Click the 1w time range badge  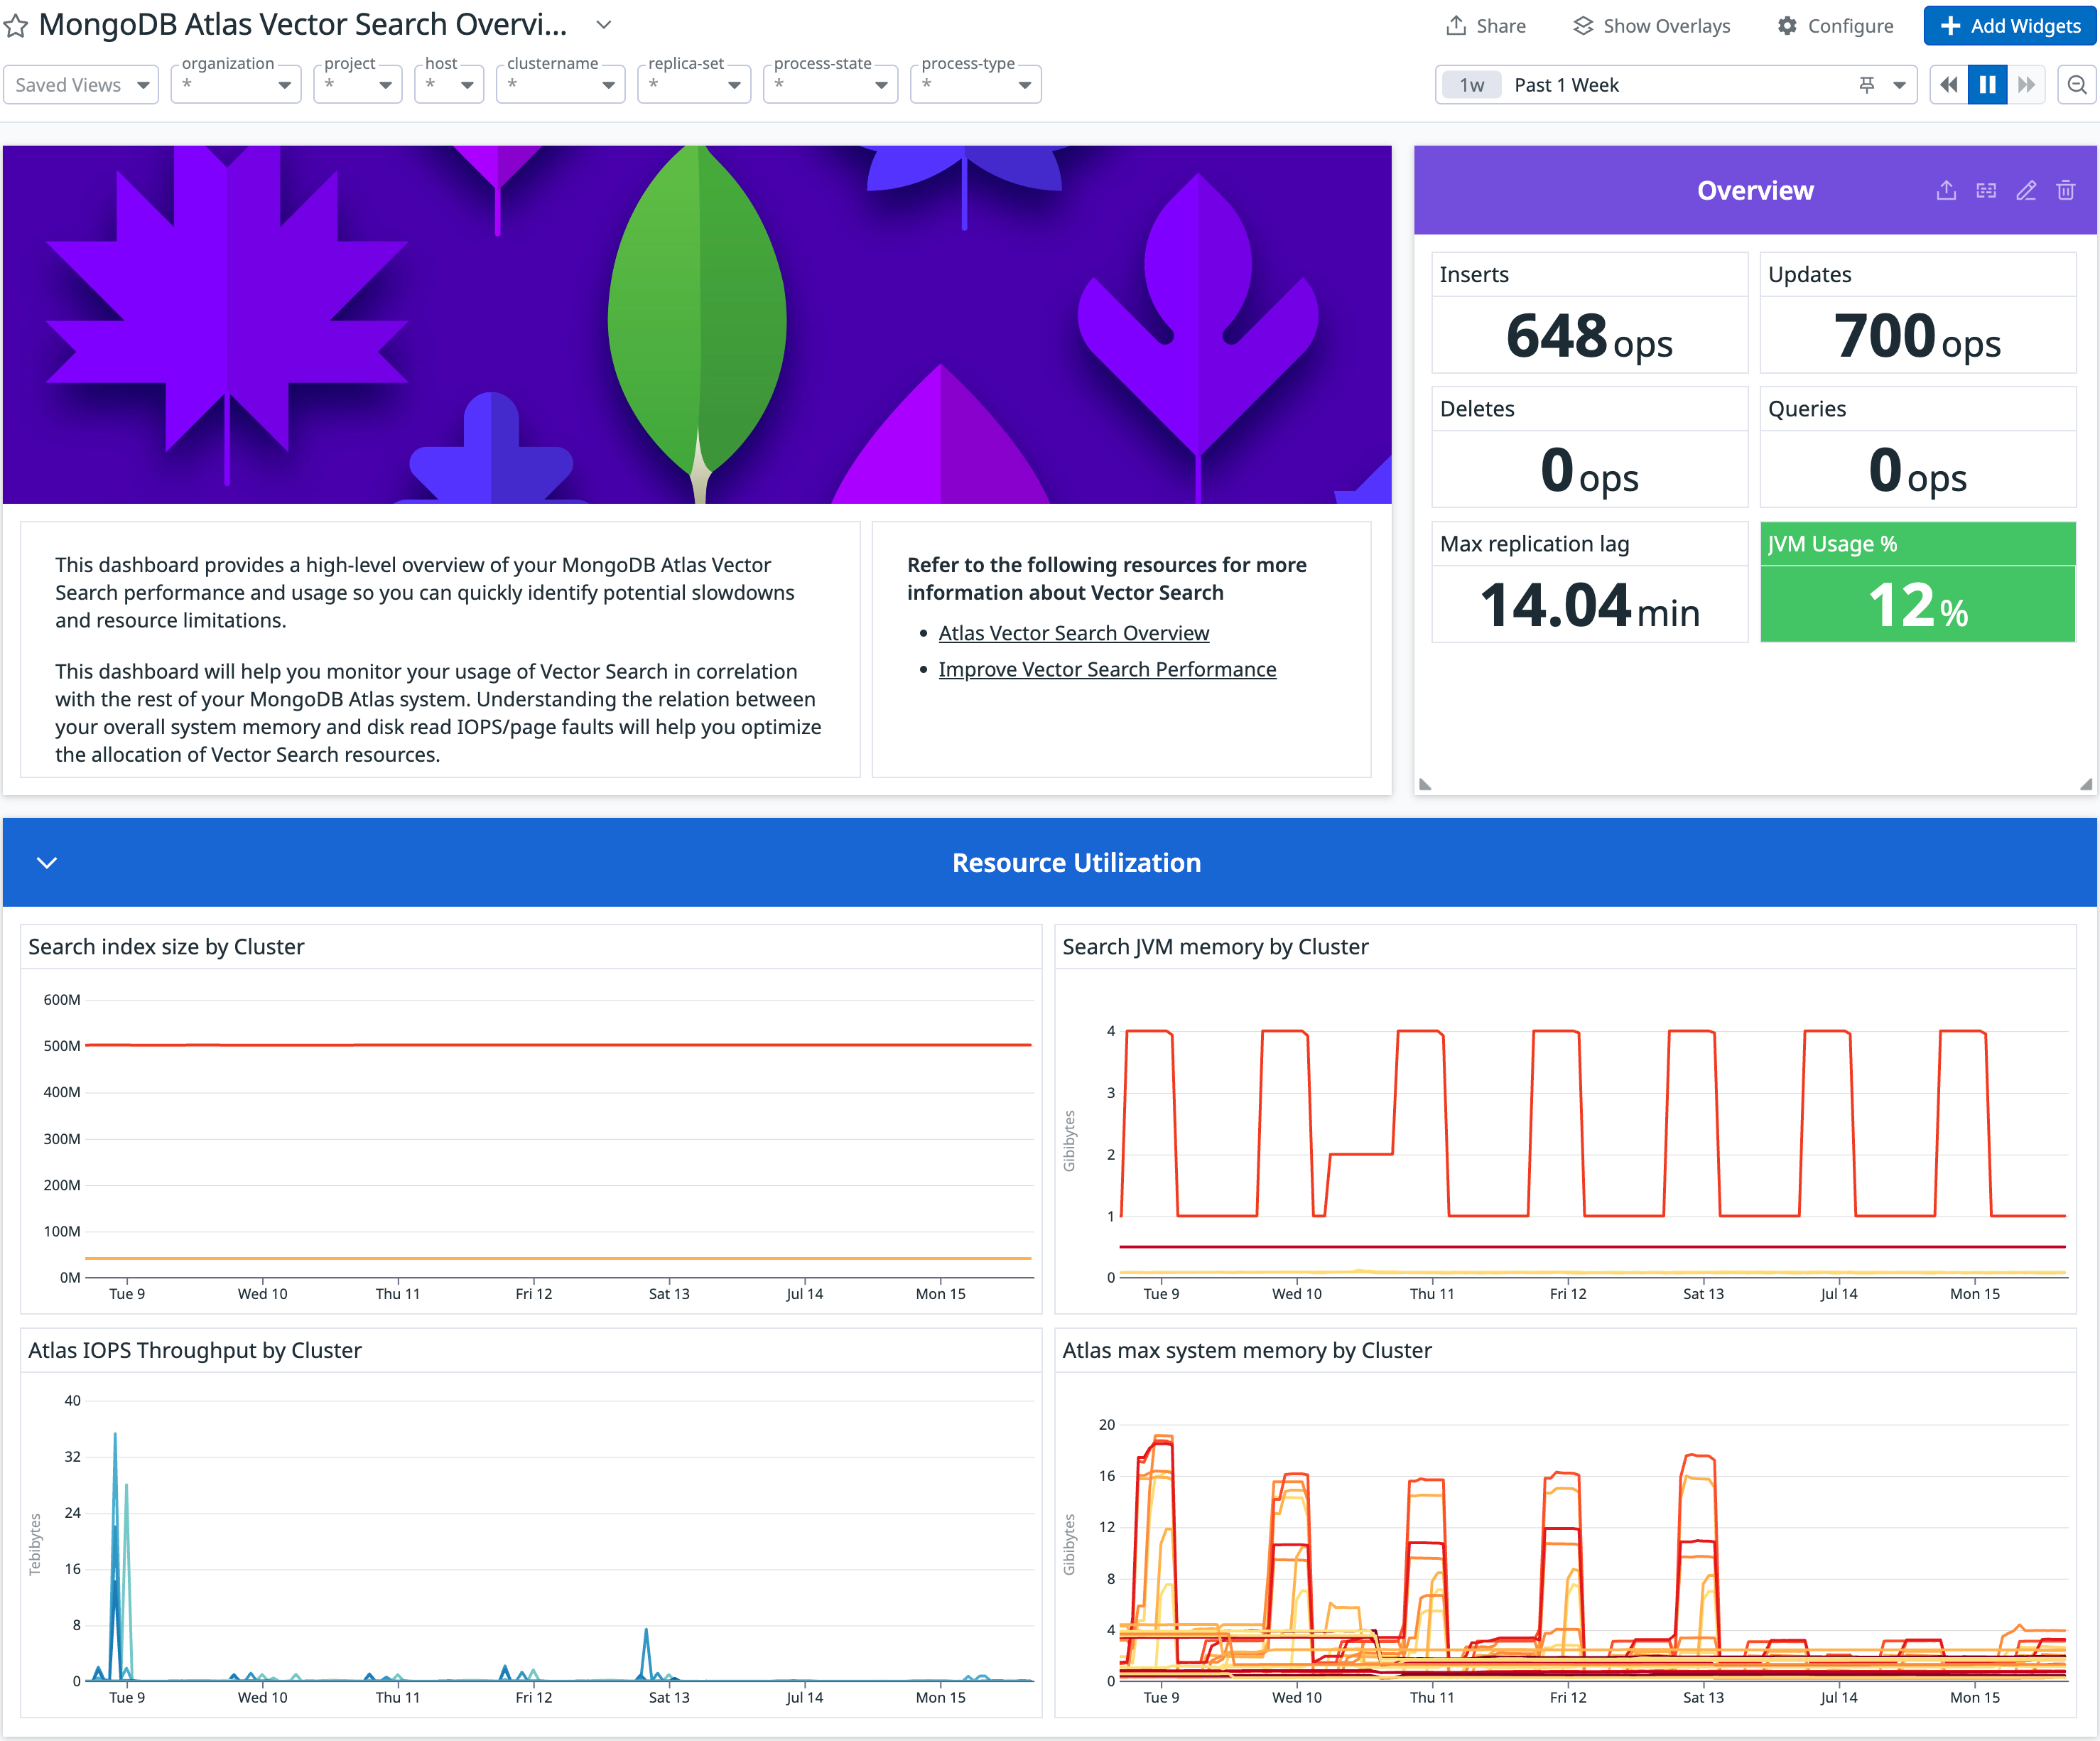(1470, 85)
